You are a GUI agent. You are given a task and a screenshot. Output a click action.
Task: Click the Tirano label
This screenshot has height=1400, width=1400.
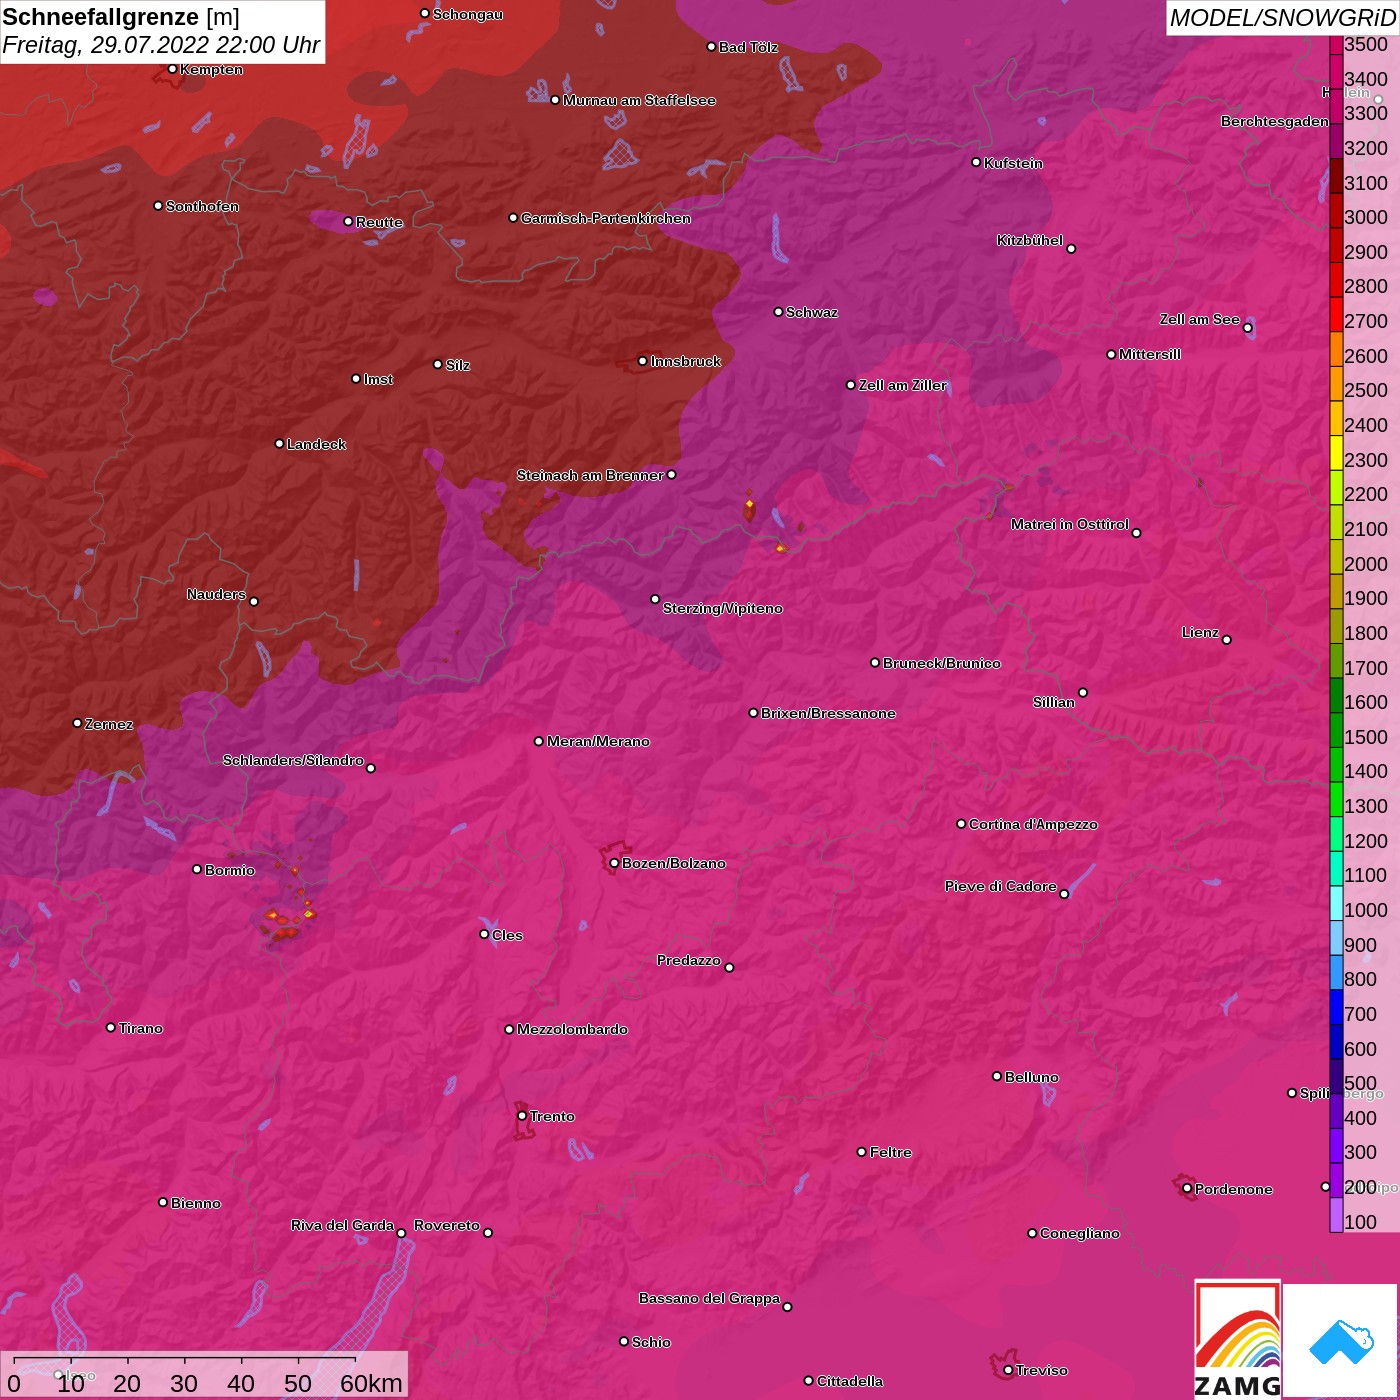pyautogui.click(x=140, y=1028)
